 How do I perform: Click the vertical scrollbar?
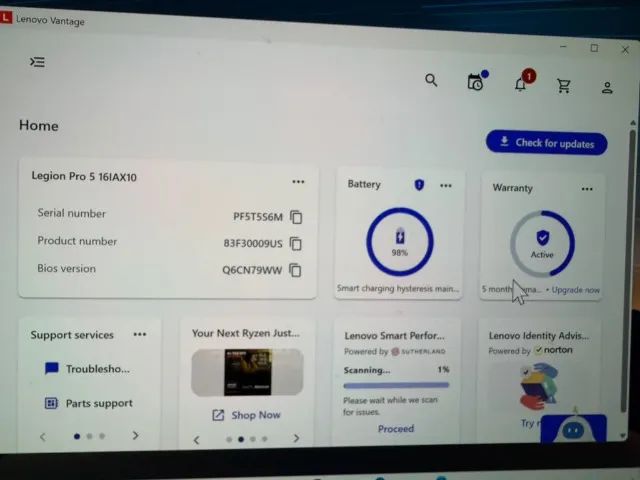tap(629, 271)
